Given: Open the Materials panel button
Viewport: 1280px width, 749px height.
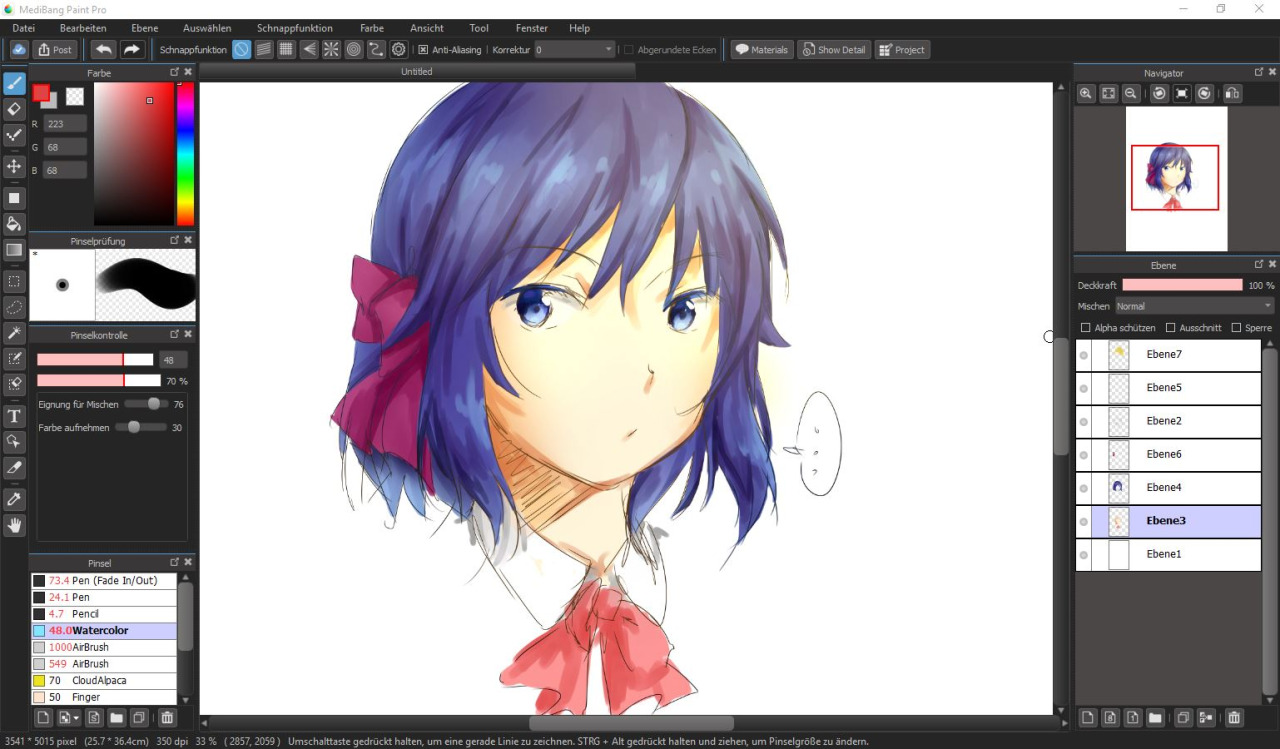Looking at the screenshot, I should (761, 49).
